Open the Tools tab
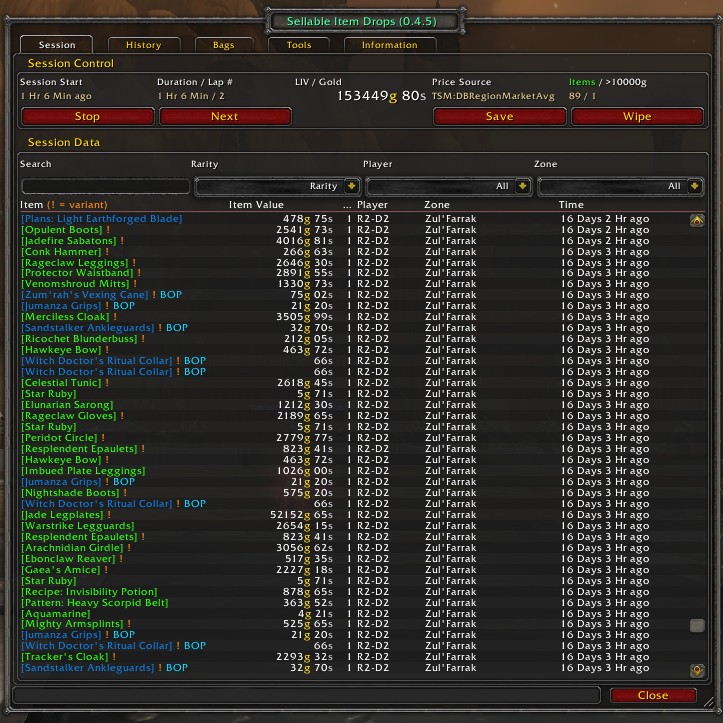723x723 pixels. [x=299, y=45]
